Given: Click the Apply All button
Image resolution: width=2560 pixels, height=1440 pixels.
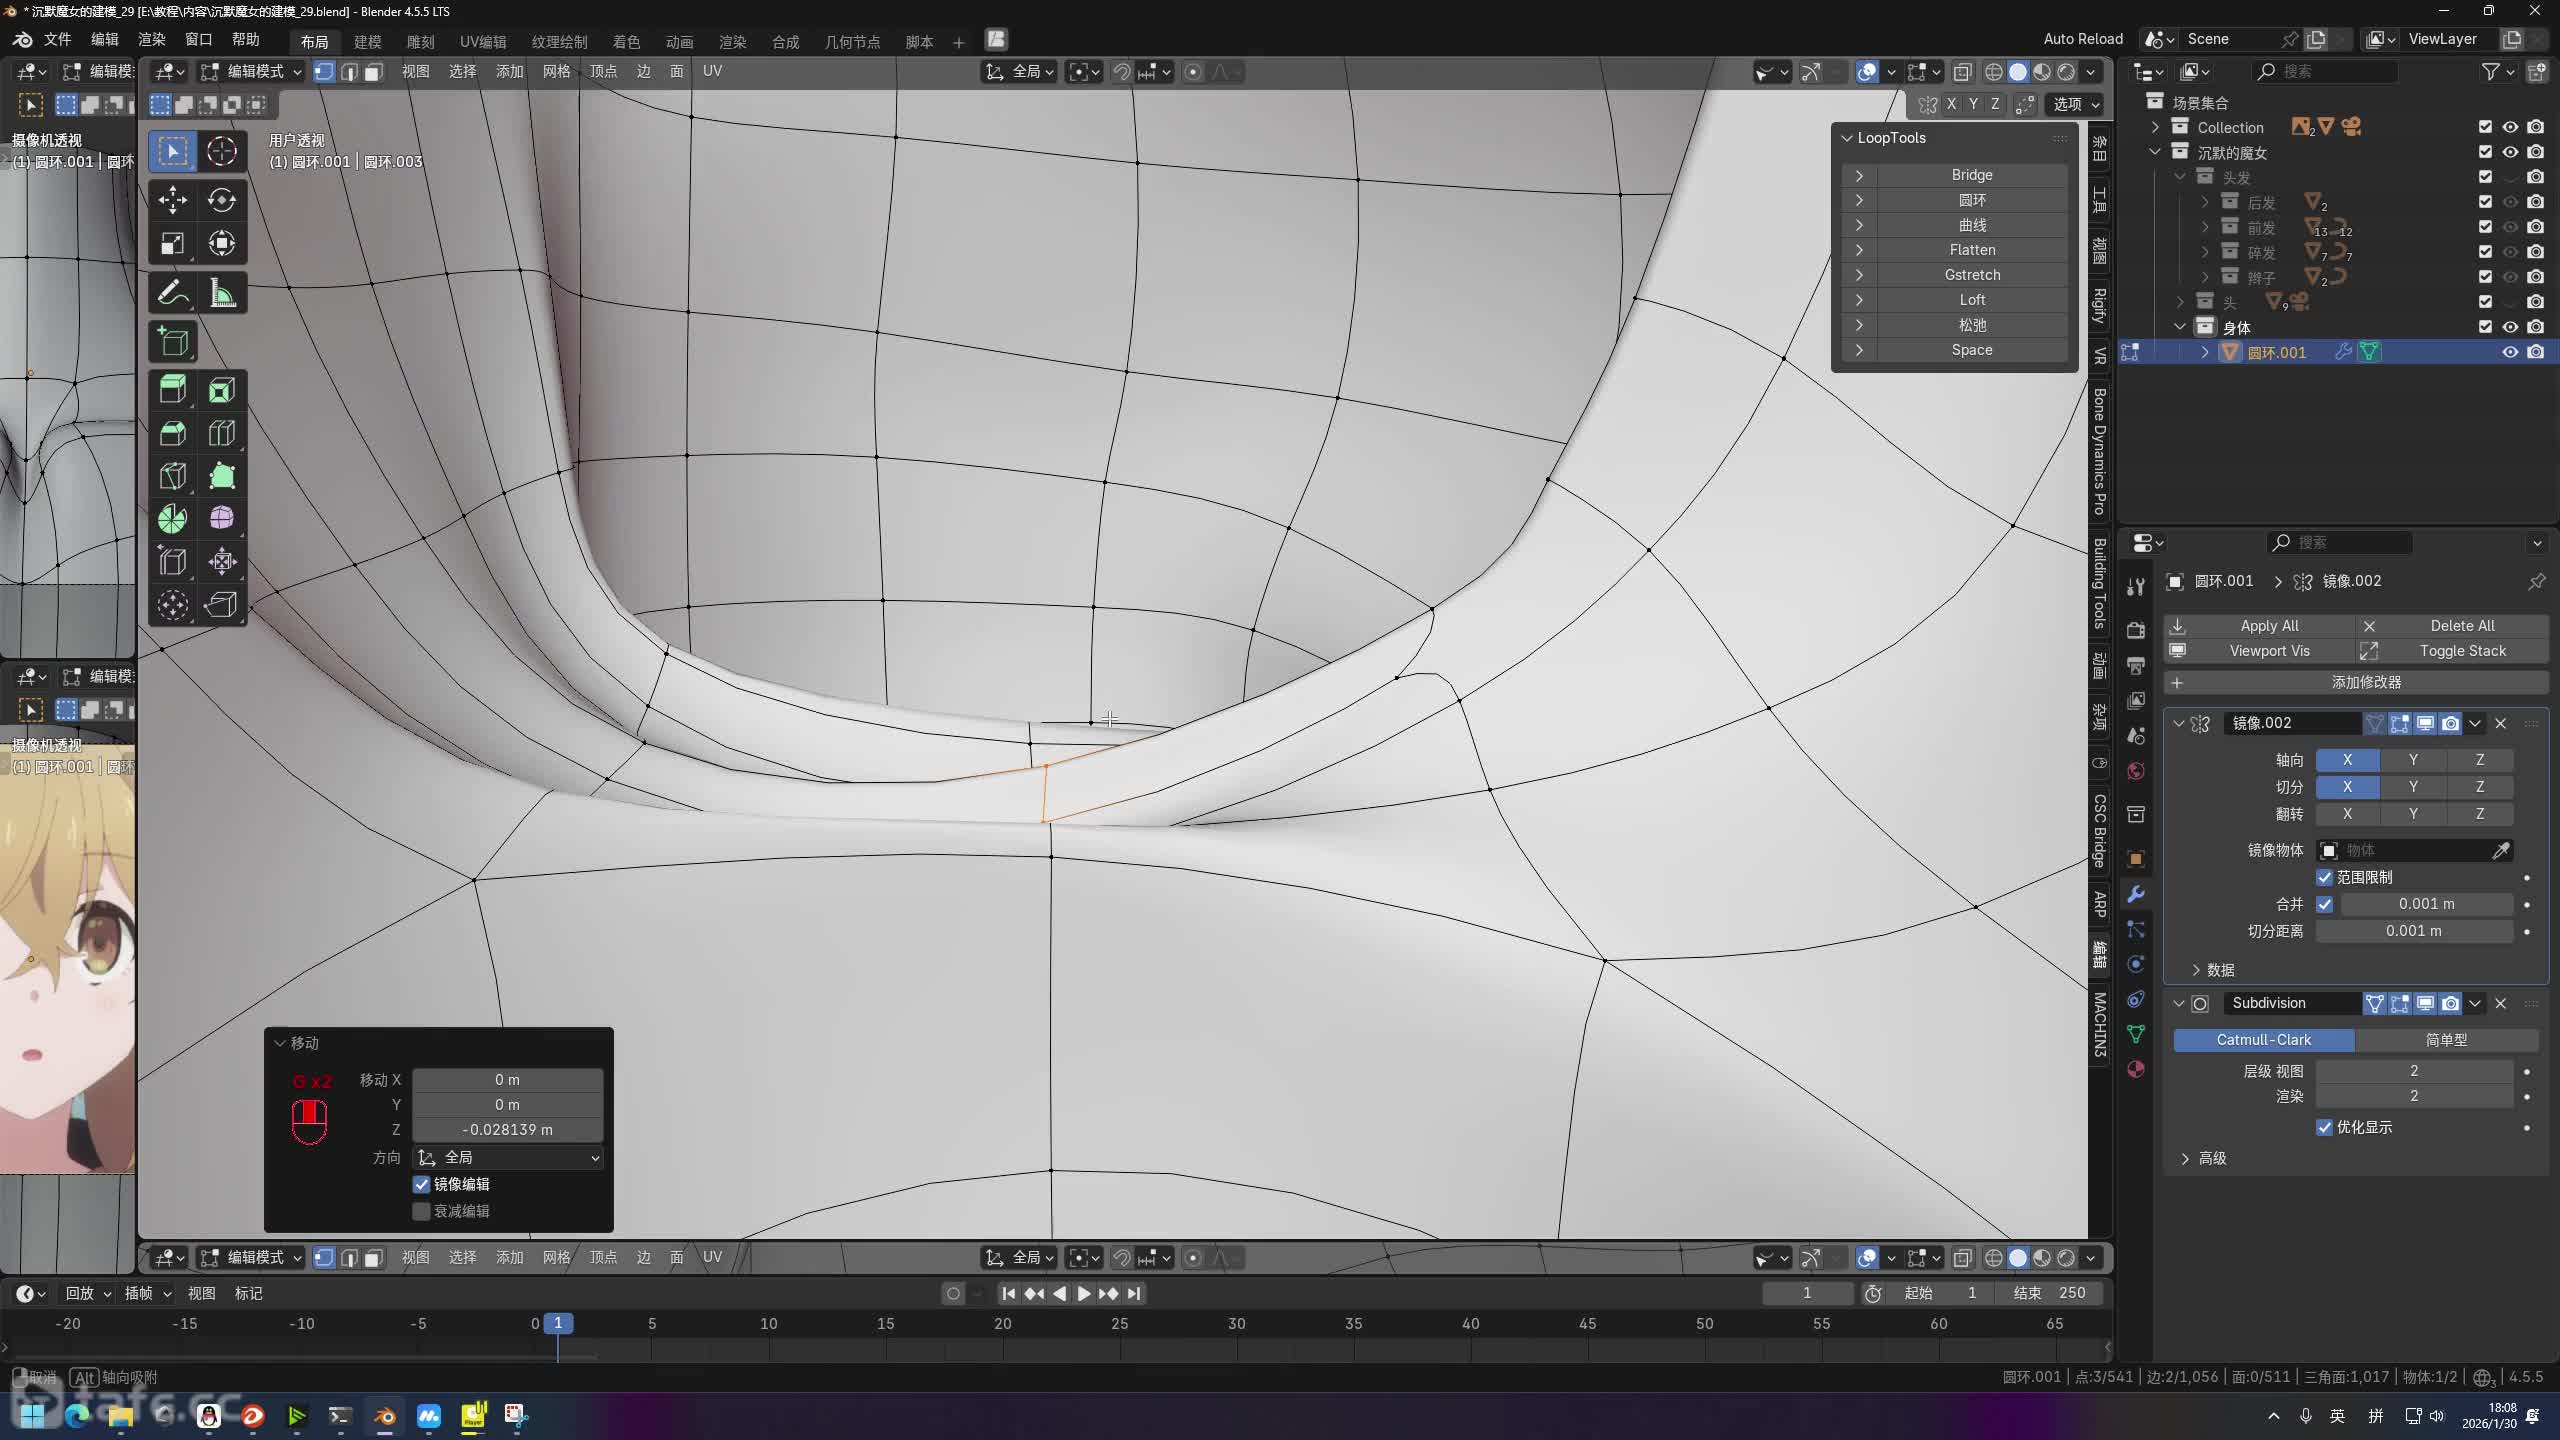Looking at the screenshot, I should tap(2268, 625).
